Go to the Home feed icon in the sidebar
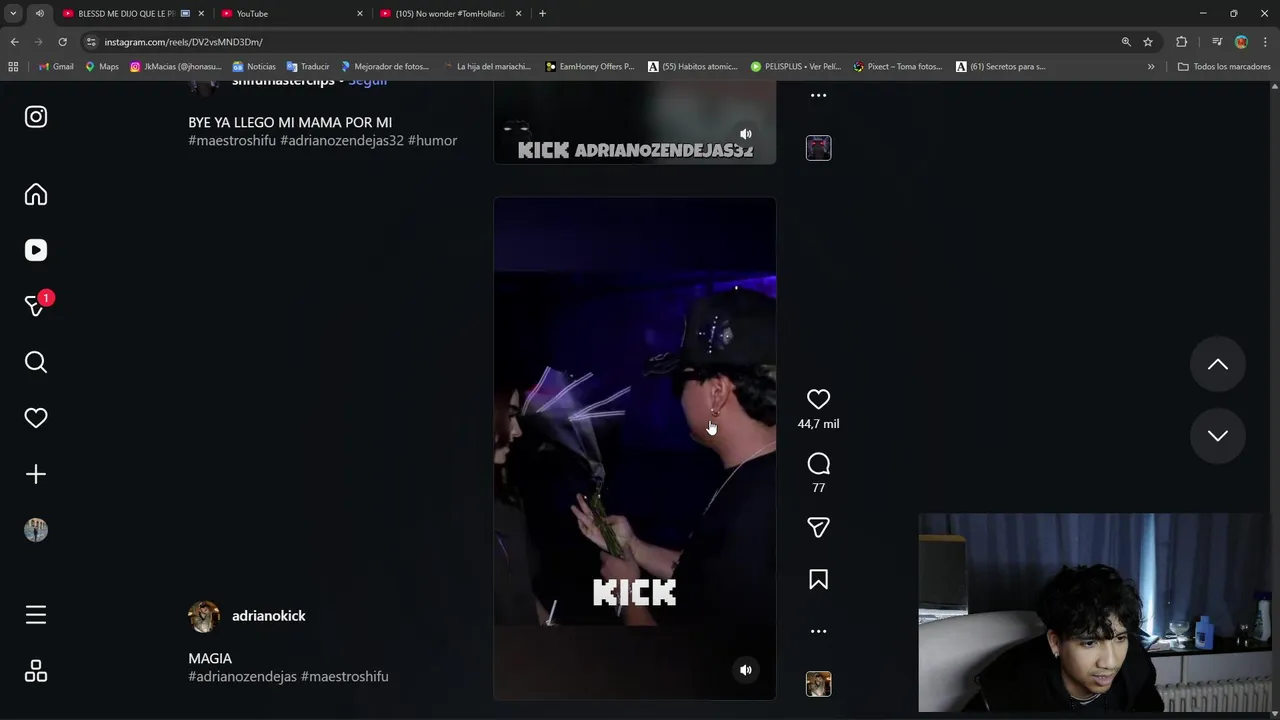 tap(36, 194)
